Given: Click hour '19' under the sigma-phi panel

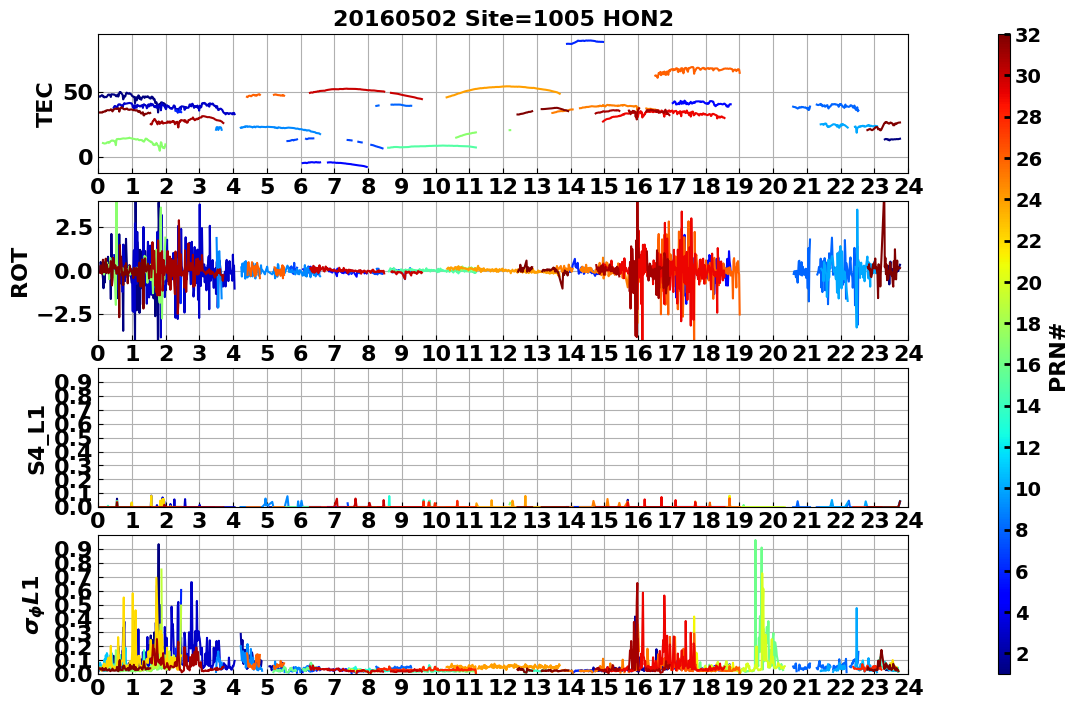Looking at the screenshot, I should click(739, 687).
